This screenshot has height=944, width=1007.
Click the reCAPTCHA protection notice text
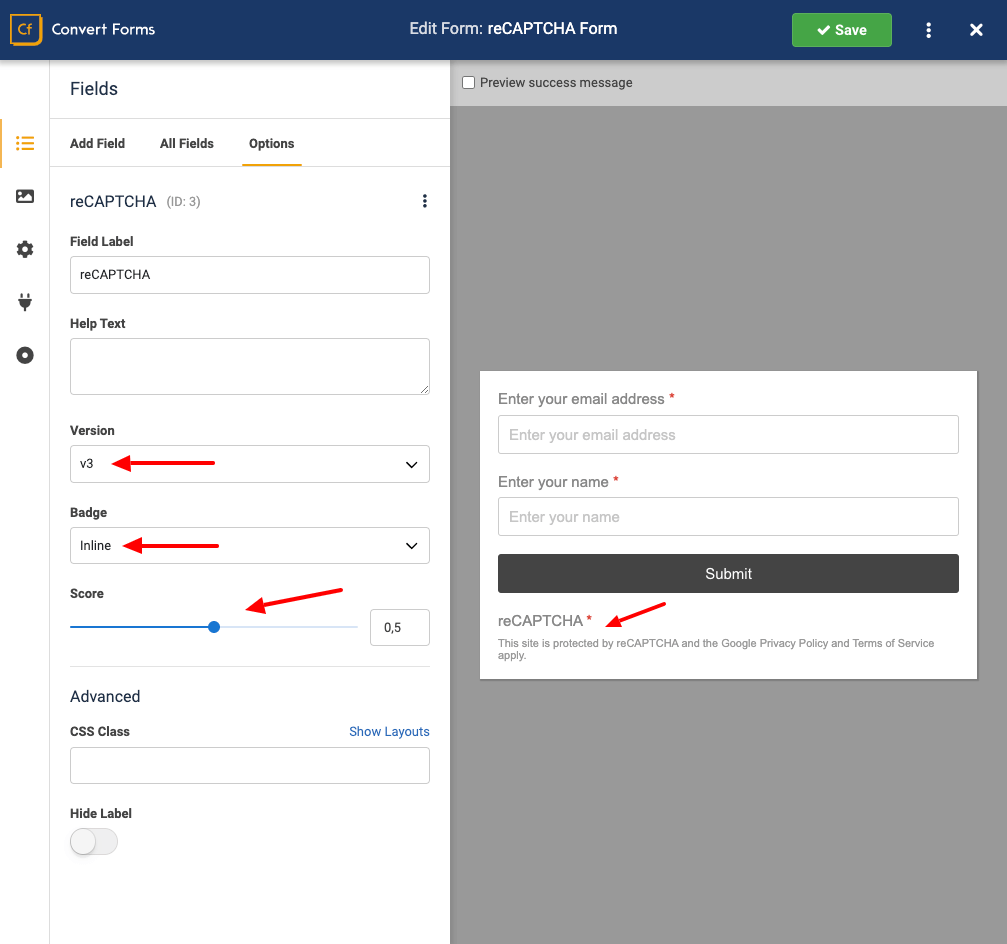tap(716, 649)
